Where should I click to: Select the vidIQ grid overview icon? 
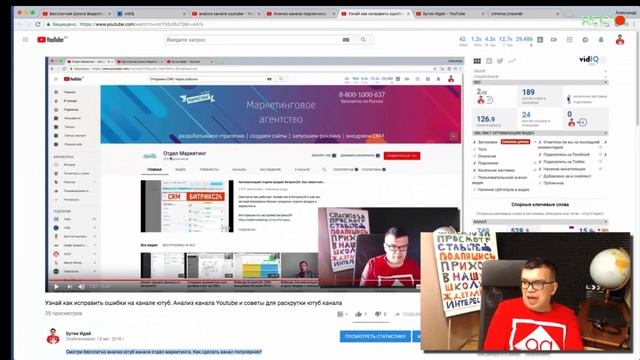click(477, 61)
